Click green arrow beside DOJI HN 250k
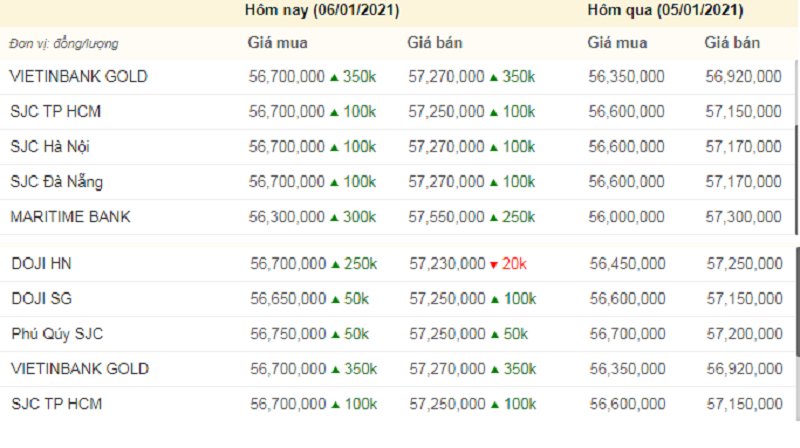This screenshot has height=448, width=800. (335, 265)
